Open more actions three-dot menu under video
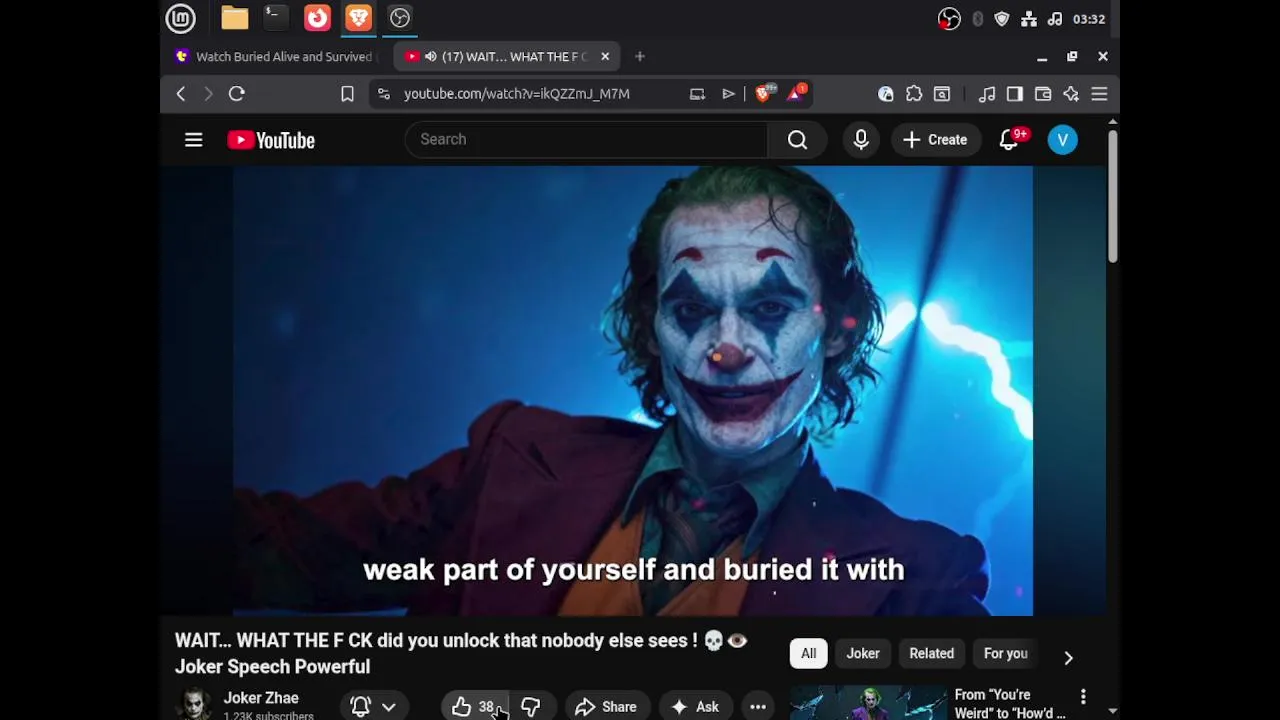The height and width of the screenshot is (720, 1280). 758,707
